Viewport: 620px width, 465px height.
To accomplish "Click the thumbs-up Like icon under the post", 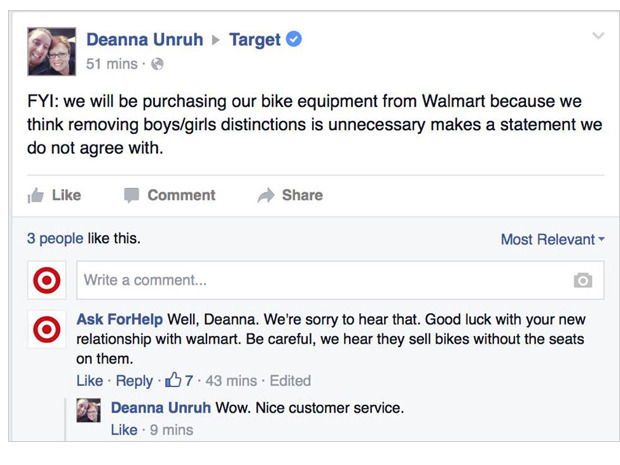I will click(36, 195).
